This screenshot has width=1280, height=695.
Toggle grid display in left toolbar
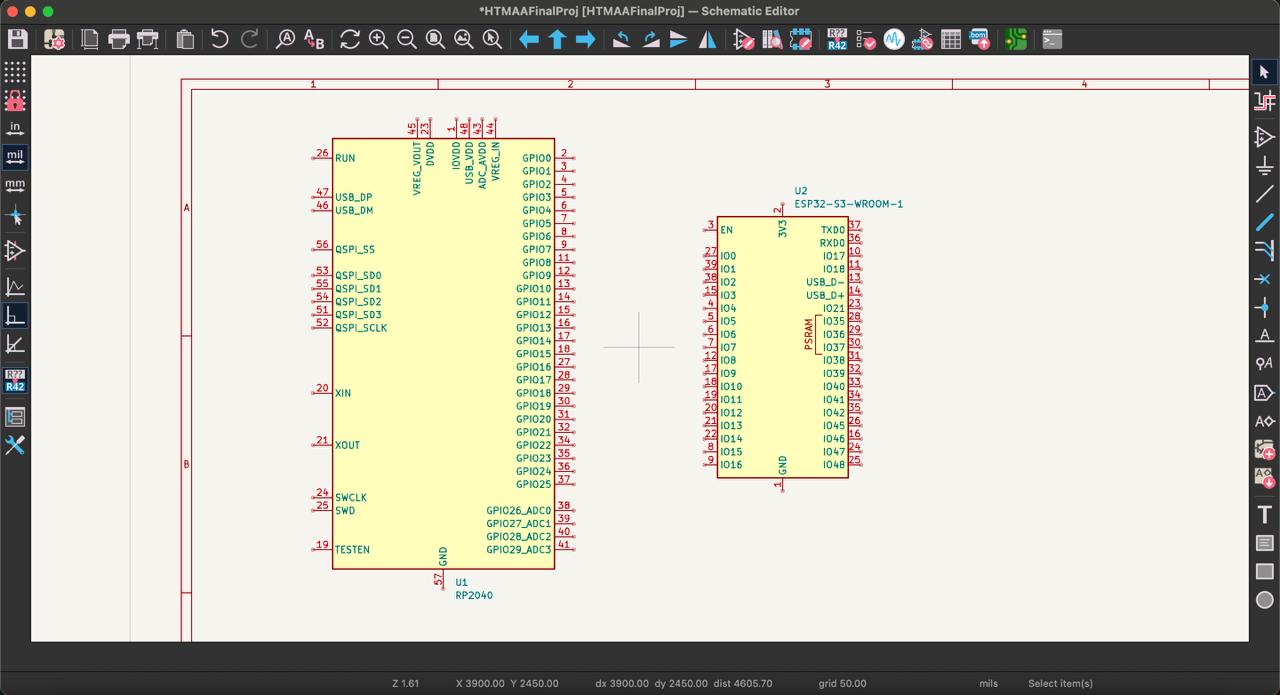15,72
